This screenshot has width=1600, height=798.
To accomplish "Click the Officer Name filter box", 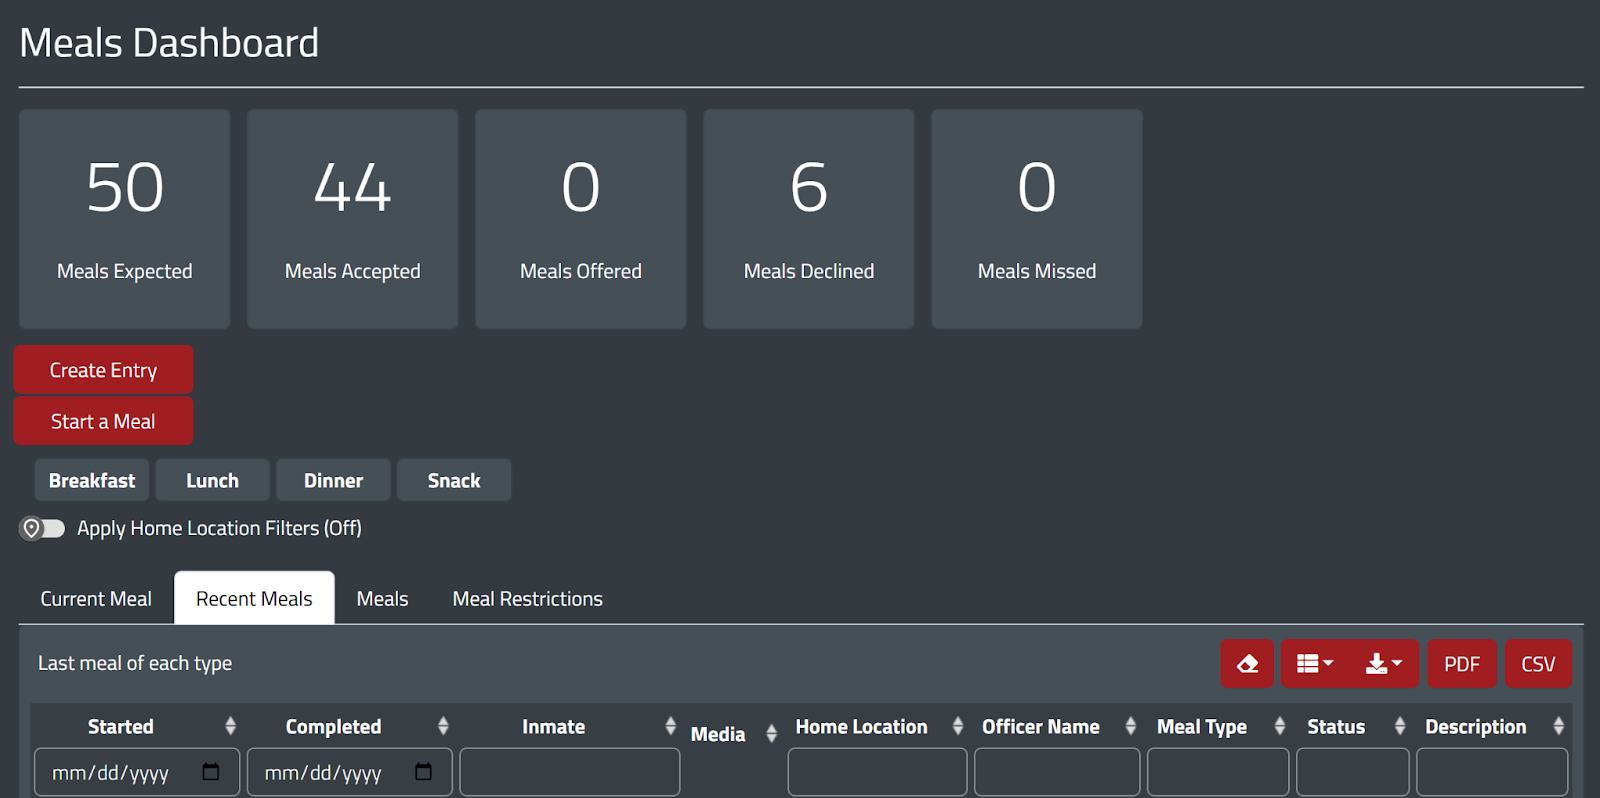I will 1057,772.
